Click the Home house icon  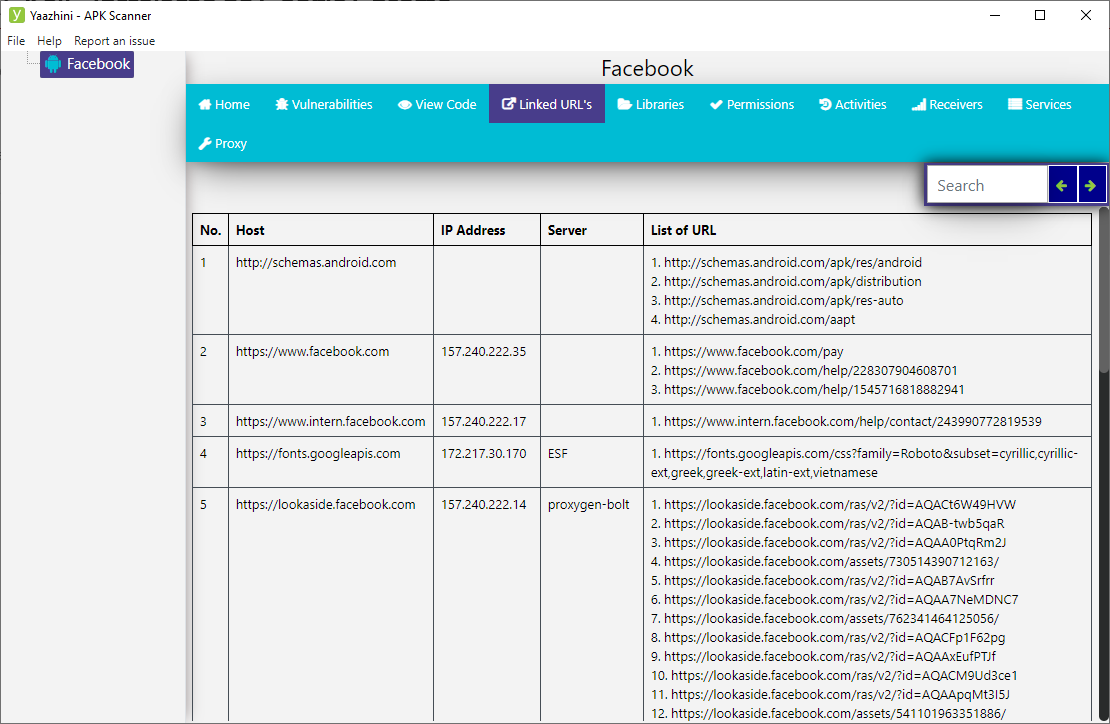tap(205, 105)
